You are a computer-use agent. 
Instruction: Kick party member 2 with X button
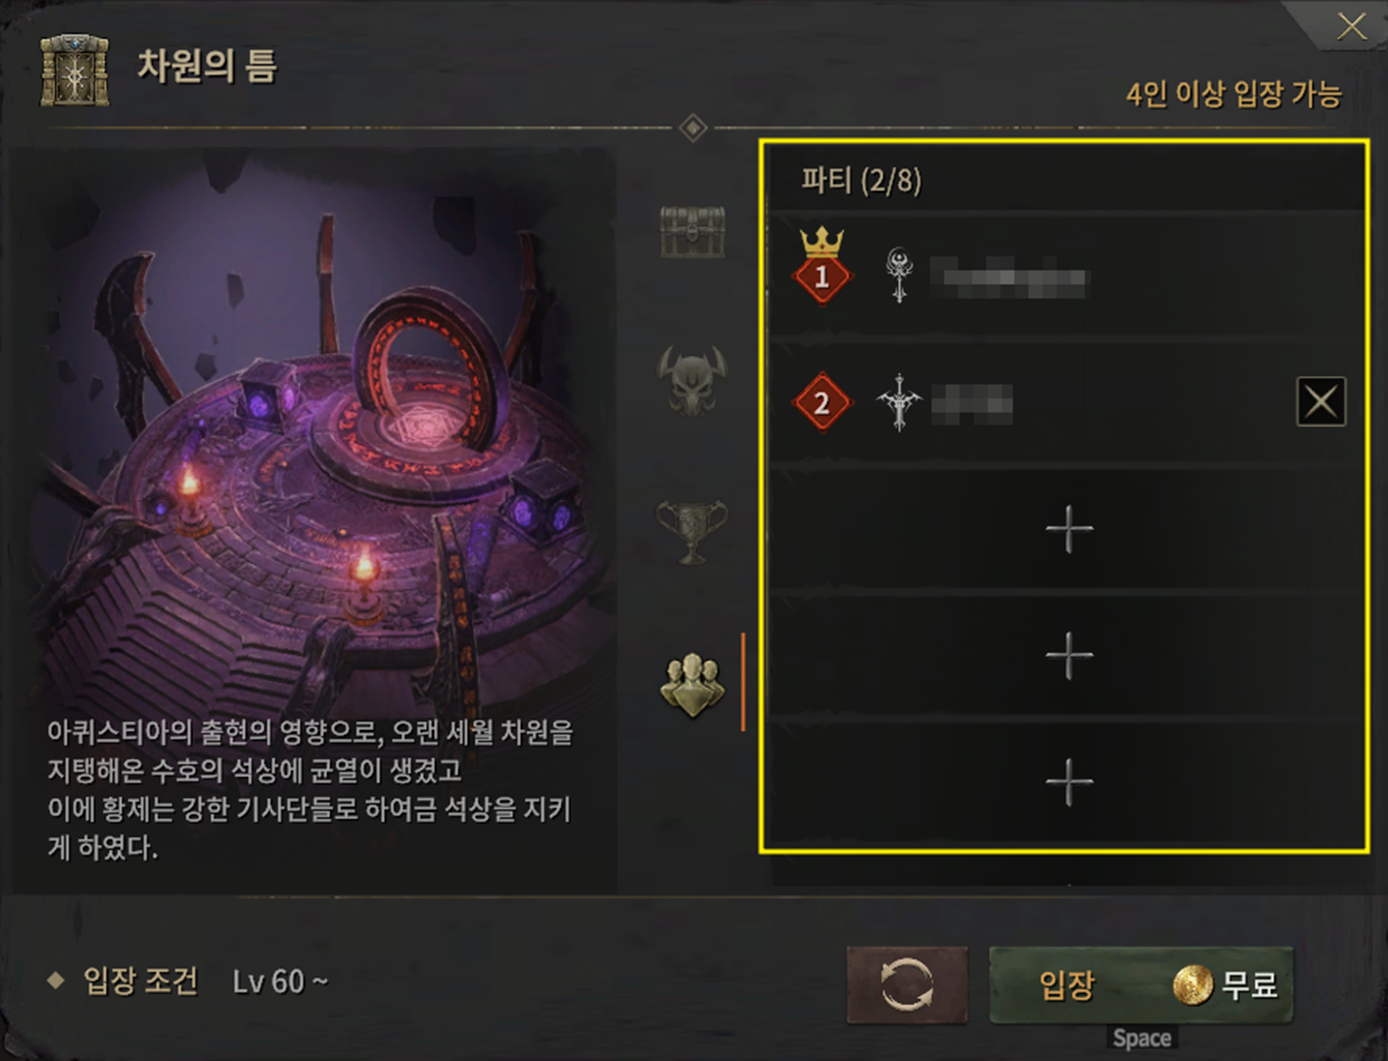[x=1321, y=402]
